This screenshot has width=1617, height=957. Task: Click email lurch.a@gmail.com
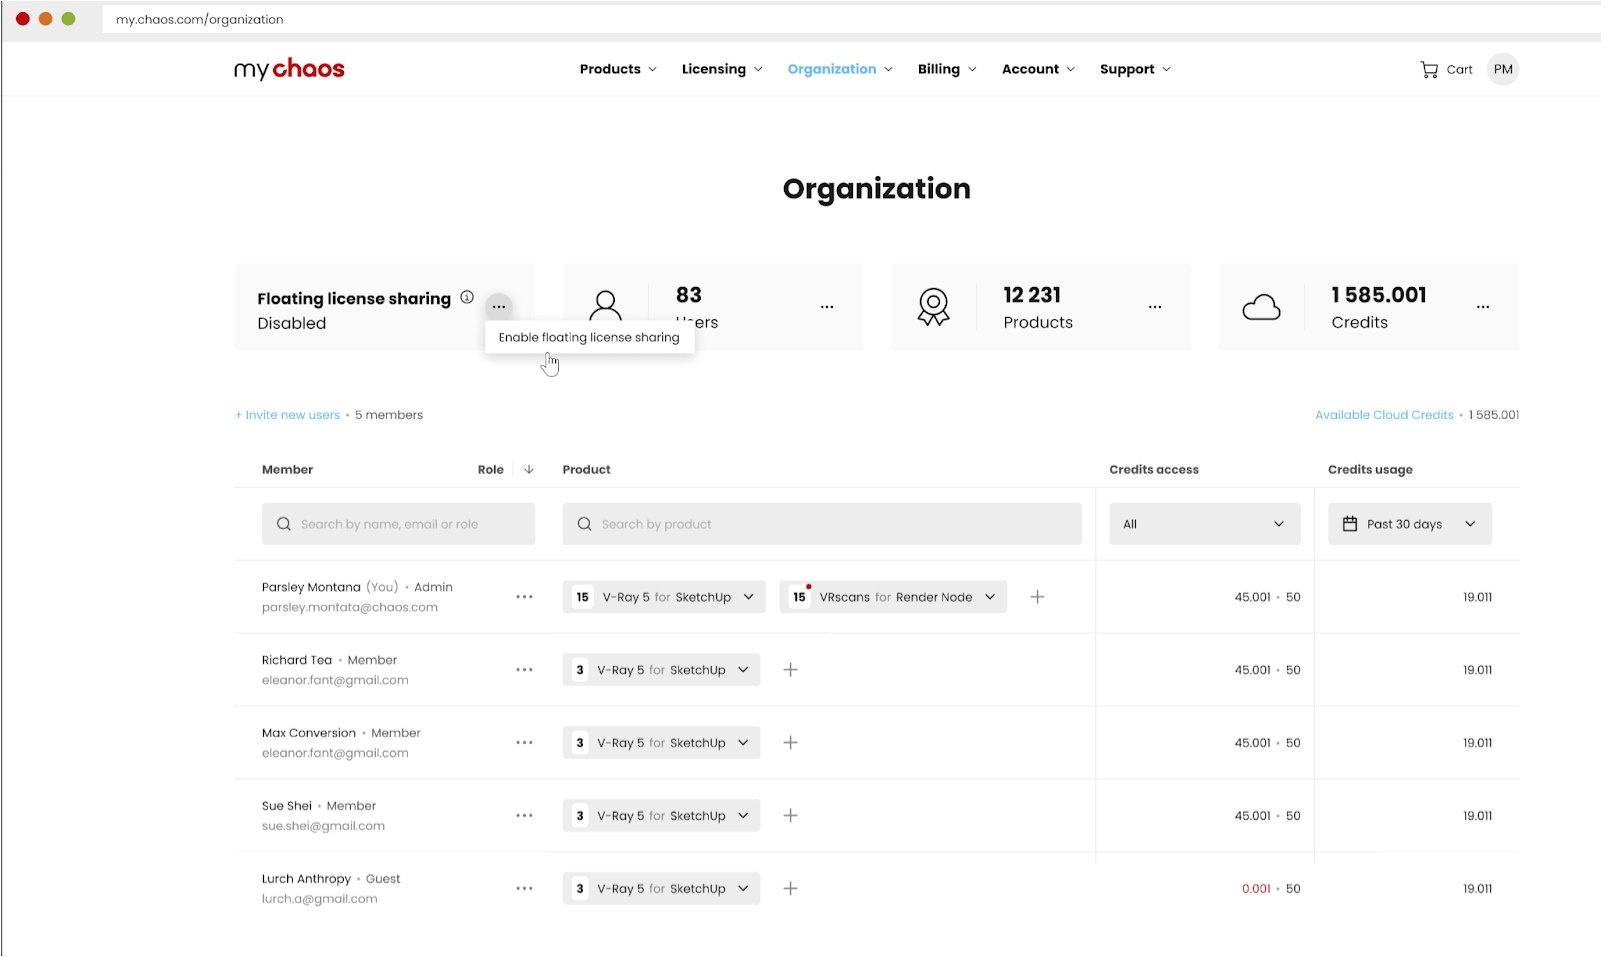pyautogui.click(x=320, y=899)
